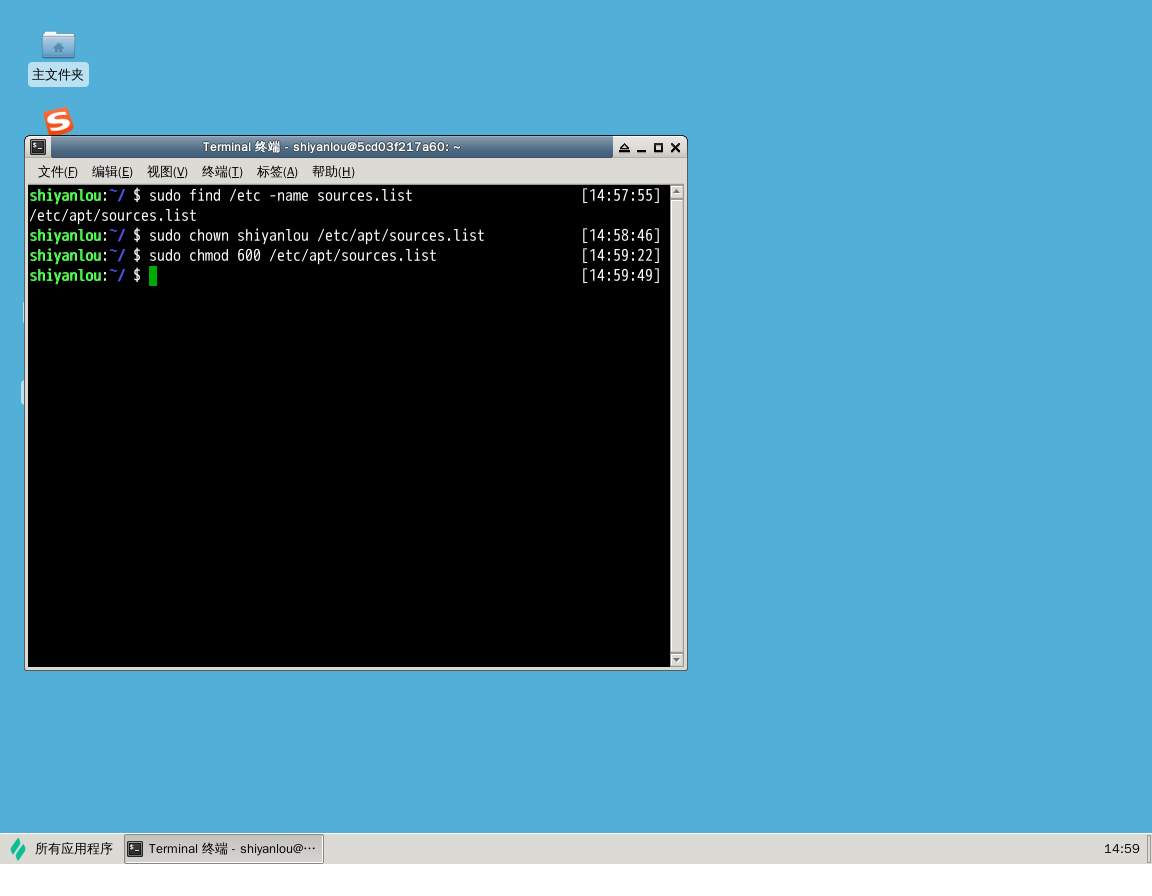The height and width of the screenshot is (896, 1152).
Task: Click the orange Sogou input method icon
Action: pos(58,121)
